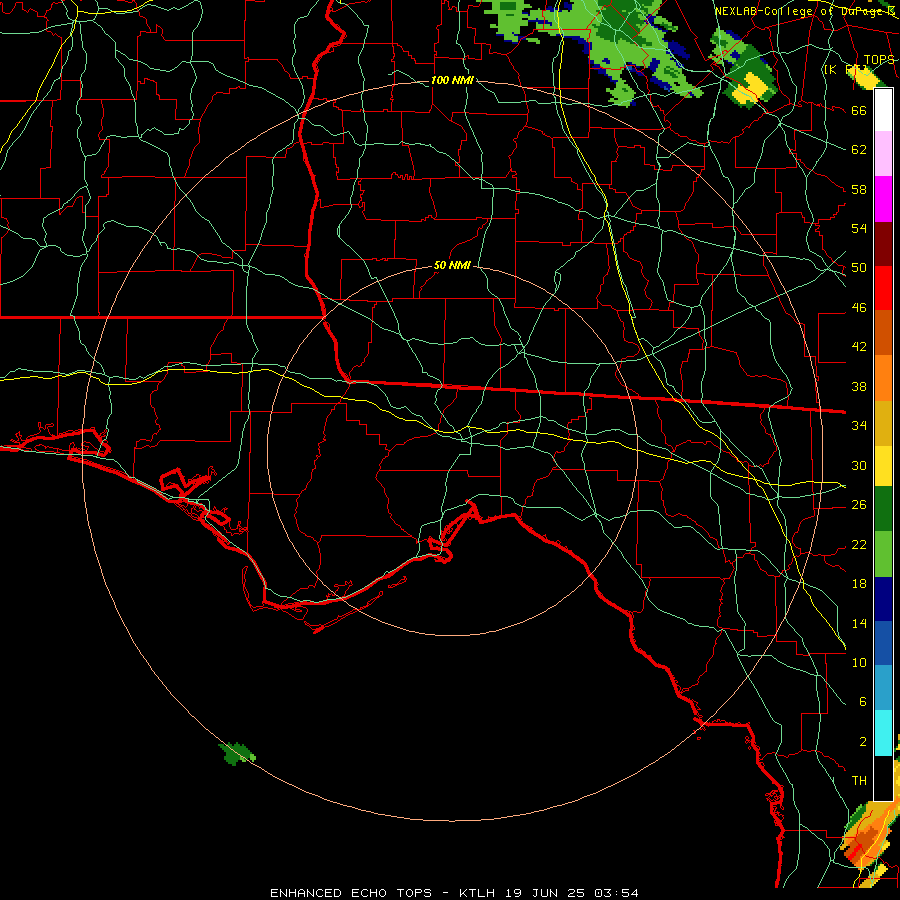
Task: Pick the yellow legend swatch
Action: click(x=883, y=466)
